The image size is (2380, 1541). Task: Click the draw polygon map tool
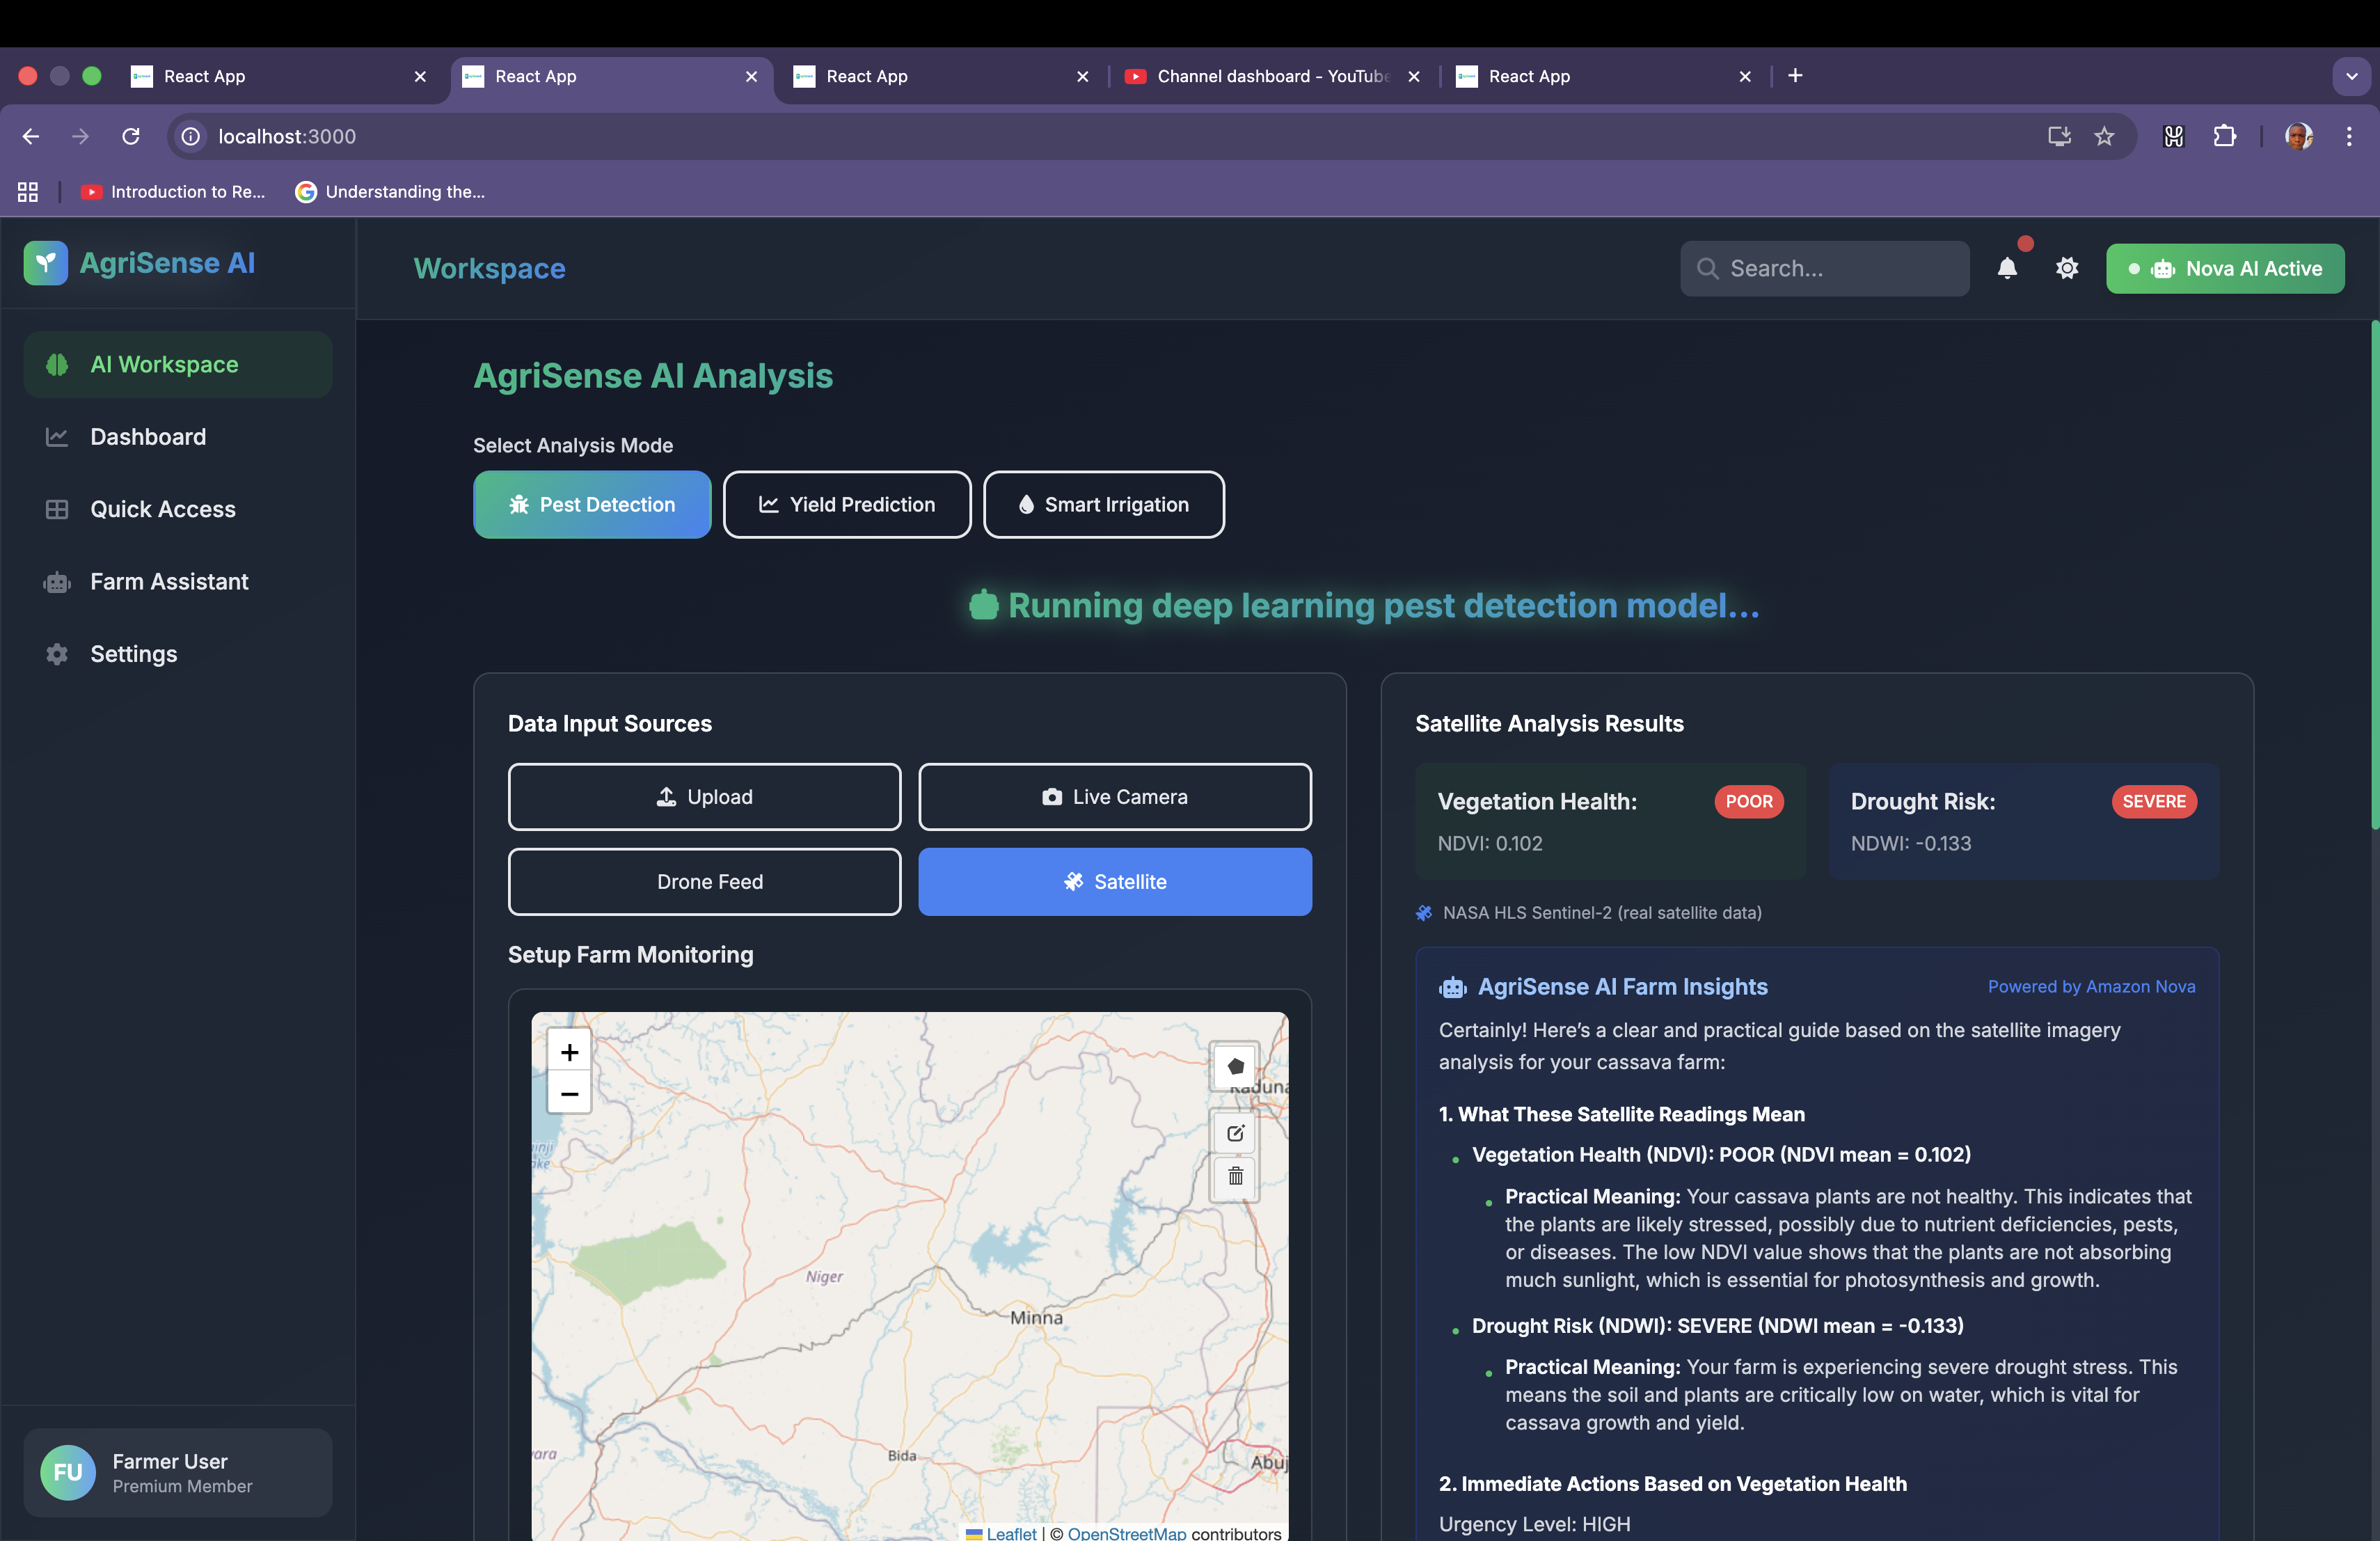1235,1066
